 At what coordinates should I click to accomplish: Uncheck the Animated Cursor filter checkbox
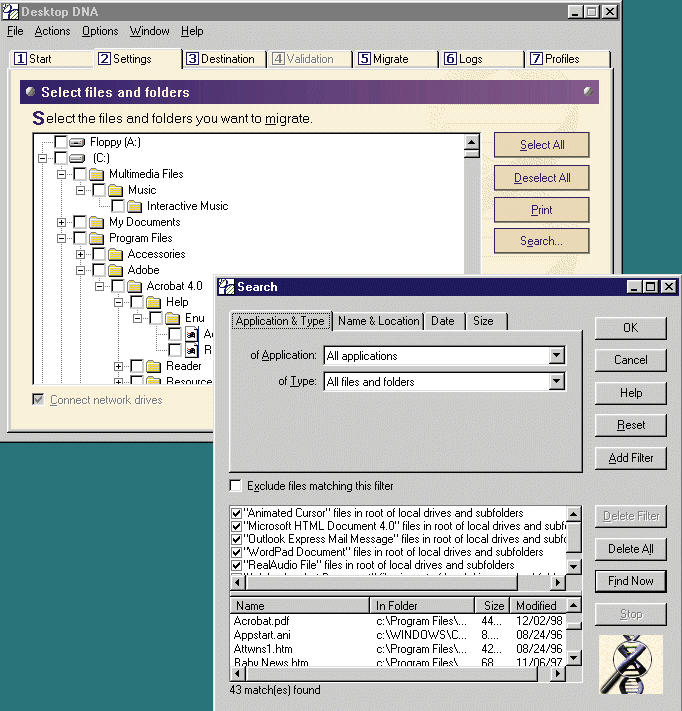[x=237, y=513]
